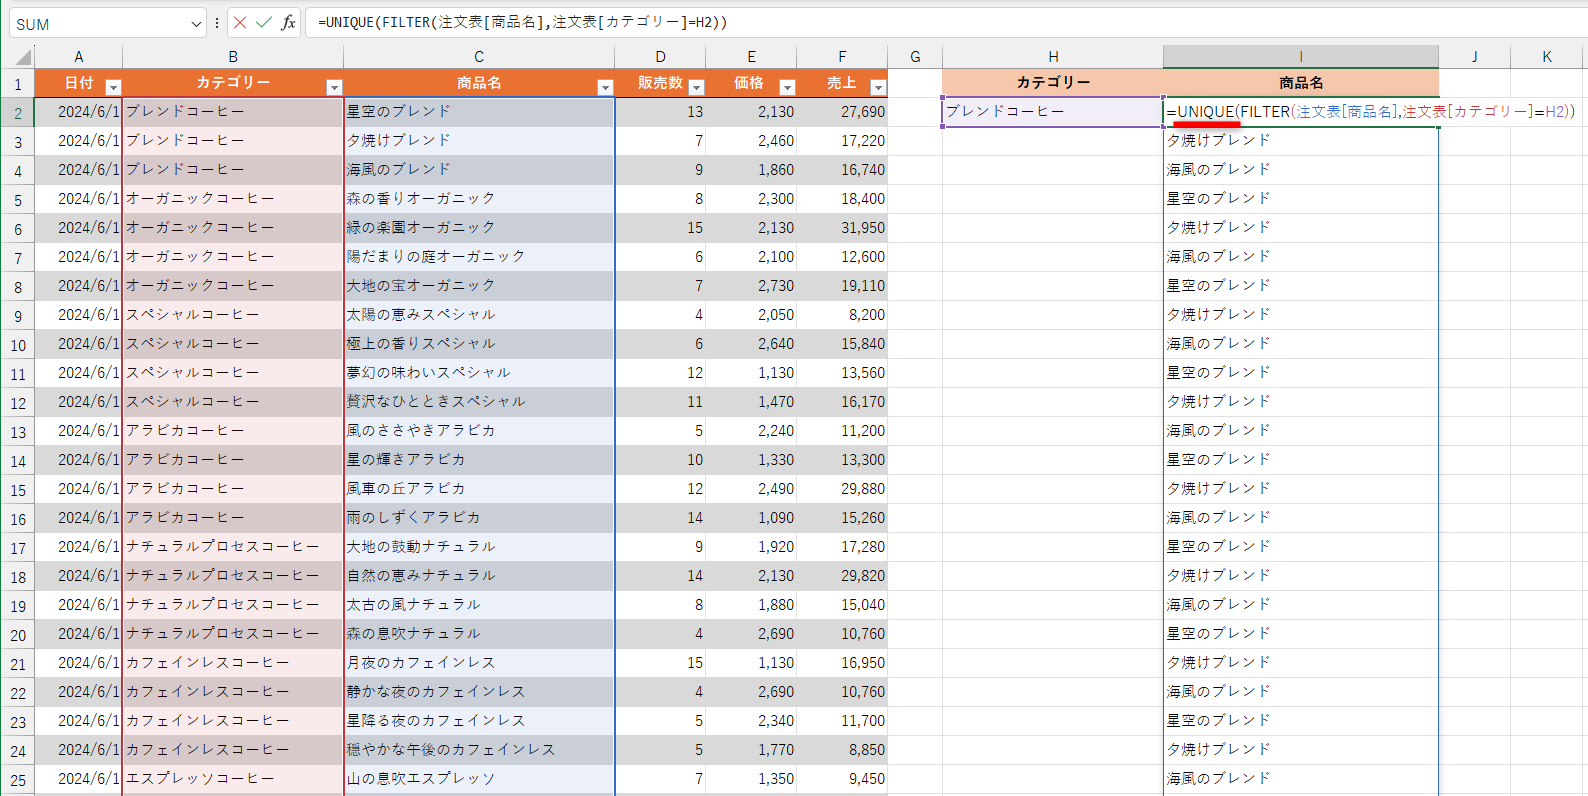Select row 2 header
Image resolution: width=1588 pixels, height=796 pixels.
coord(17,112)
